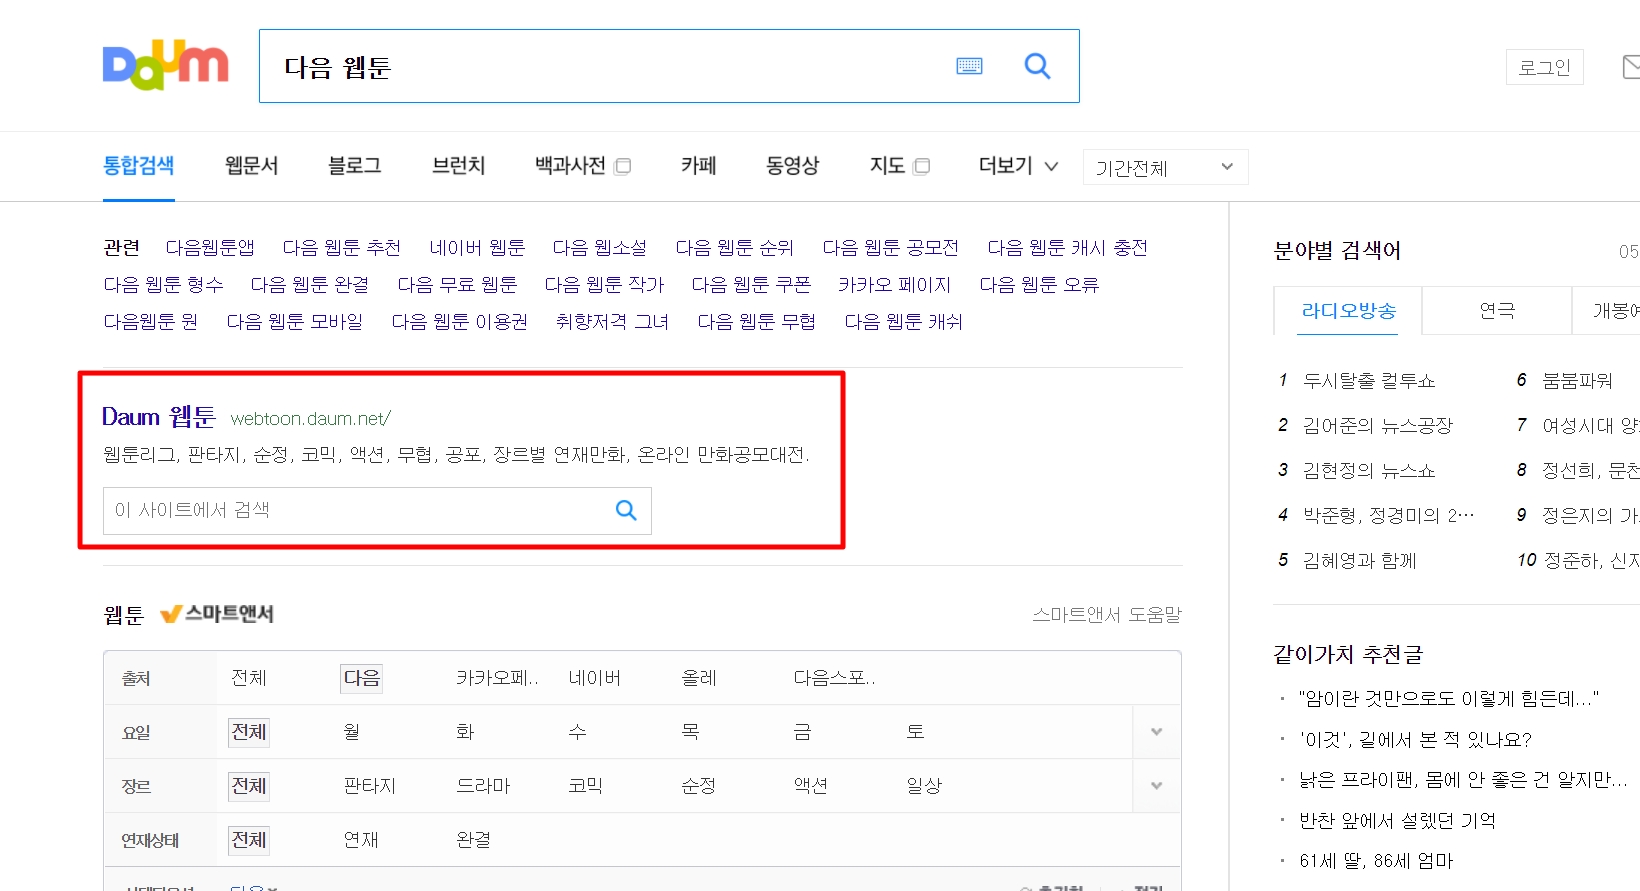Select 코믹 in the 장르 filter row
This screenshot has width=1640, height=891.
click(x=586, y=786)
